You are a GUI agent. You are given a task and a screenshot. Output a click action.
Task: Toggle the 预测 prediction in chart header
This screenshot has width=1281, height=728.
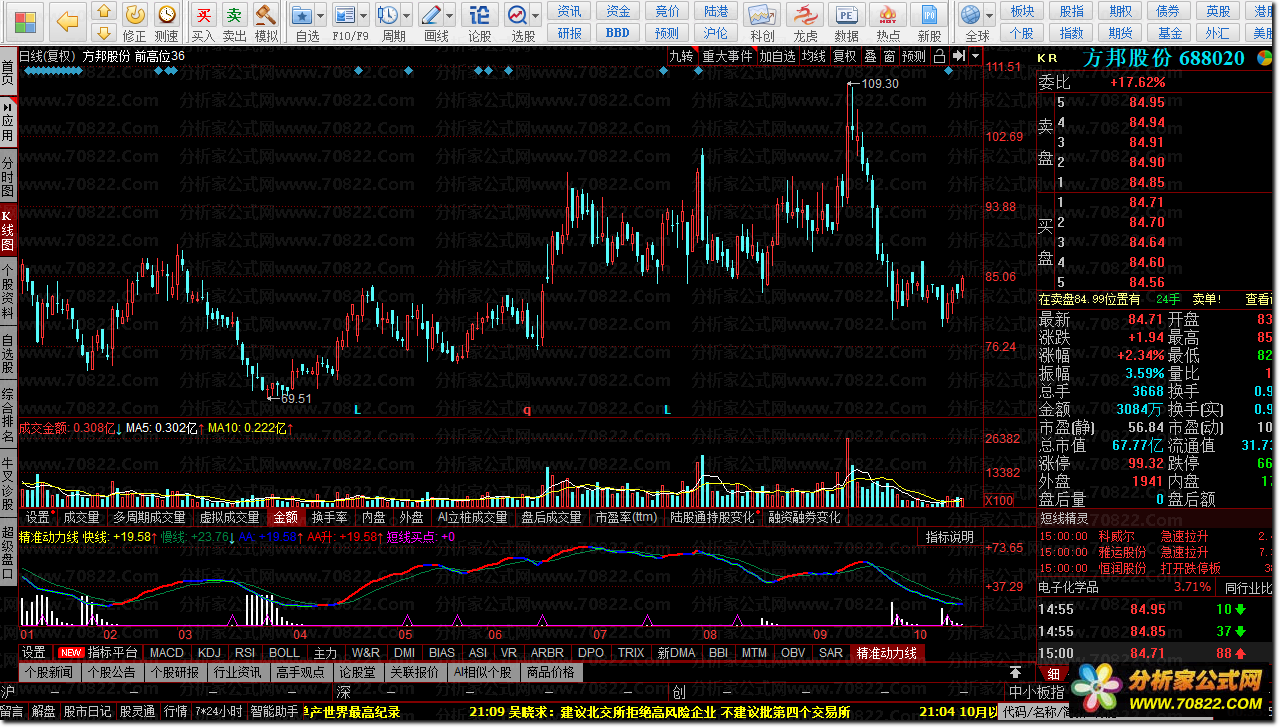914,56
